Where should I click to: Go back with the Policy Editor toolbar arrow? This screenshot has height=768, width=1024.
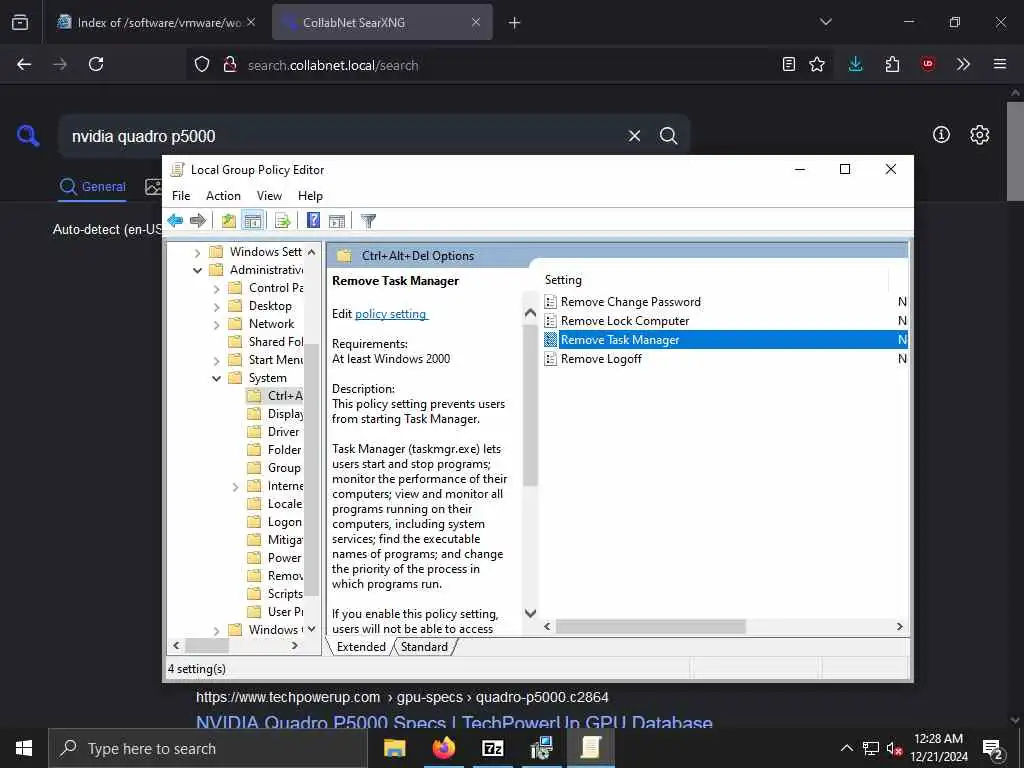[x=175, y=221]
